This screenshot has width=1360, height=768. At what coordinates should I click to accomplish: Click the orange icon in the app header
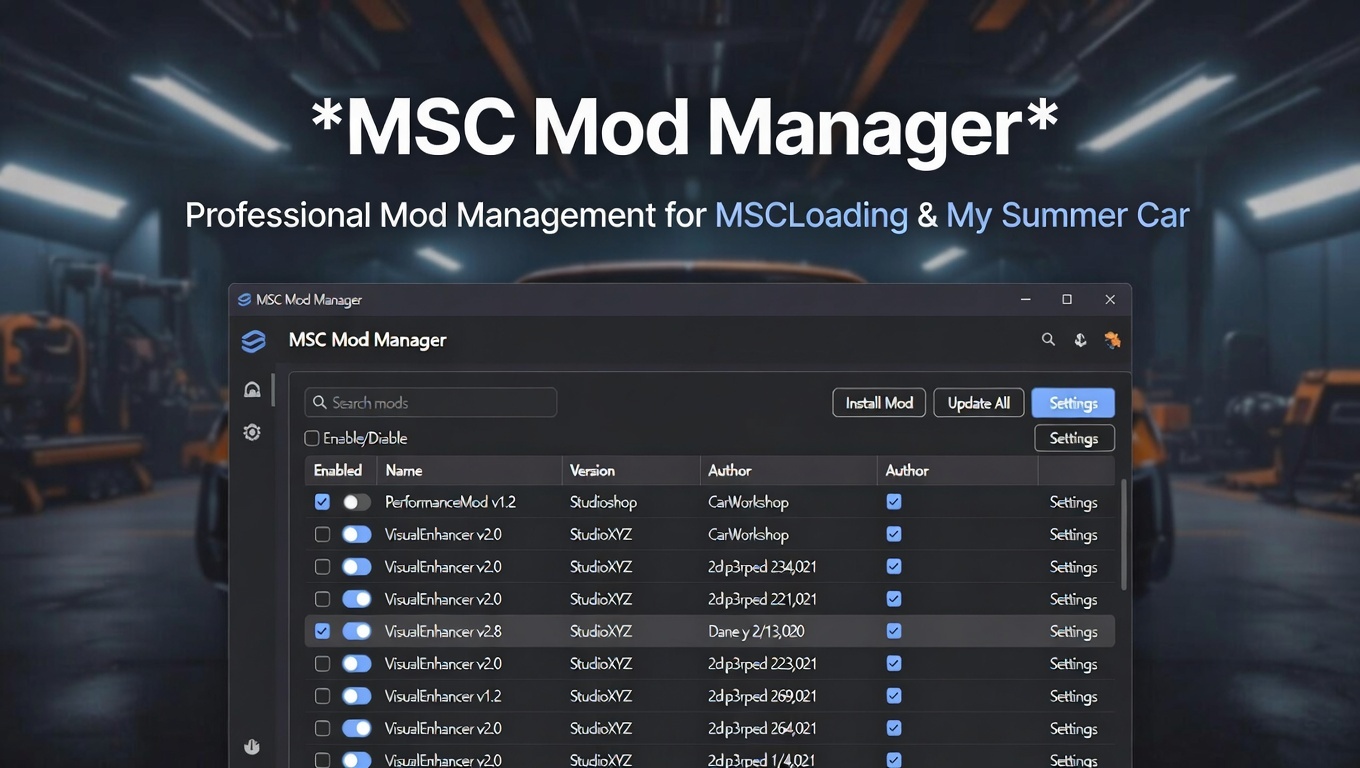[x=1112, y=340]
